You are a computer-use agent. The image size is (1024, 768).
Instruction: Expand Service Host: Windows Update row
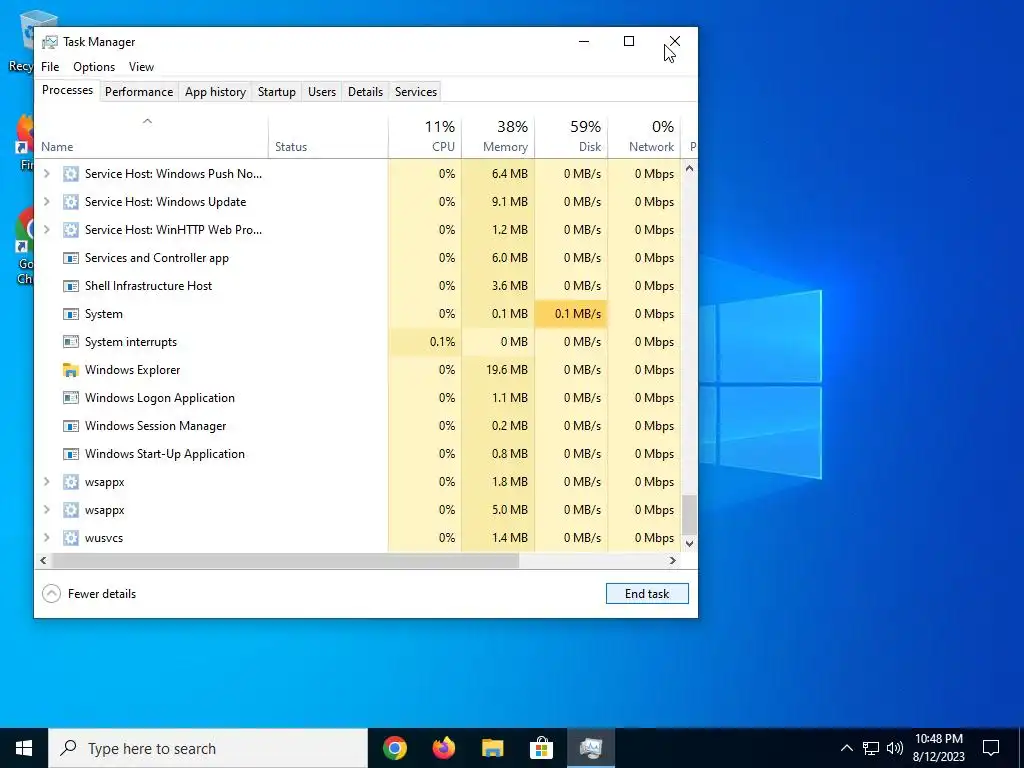46,202
